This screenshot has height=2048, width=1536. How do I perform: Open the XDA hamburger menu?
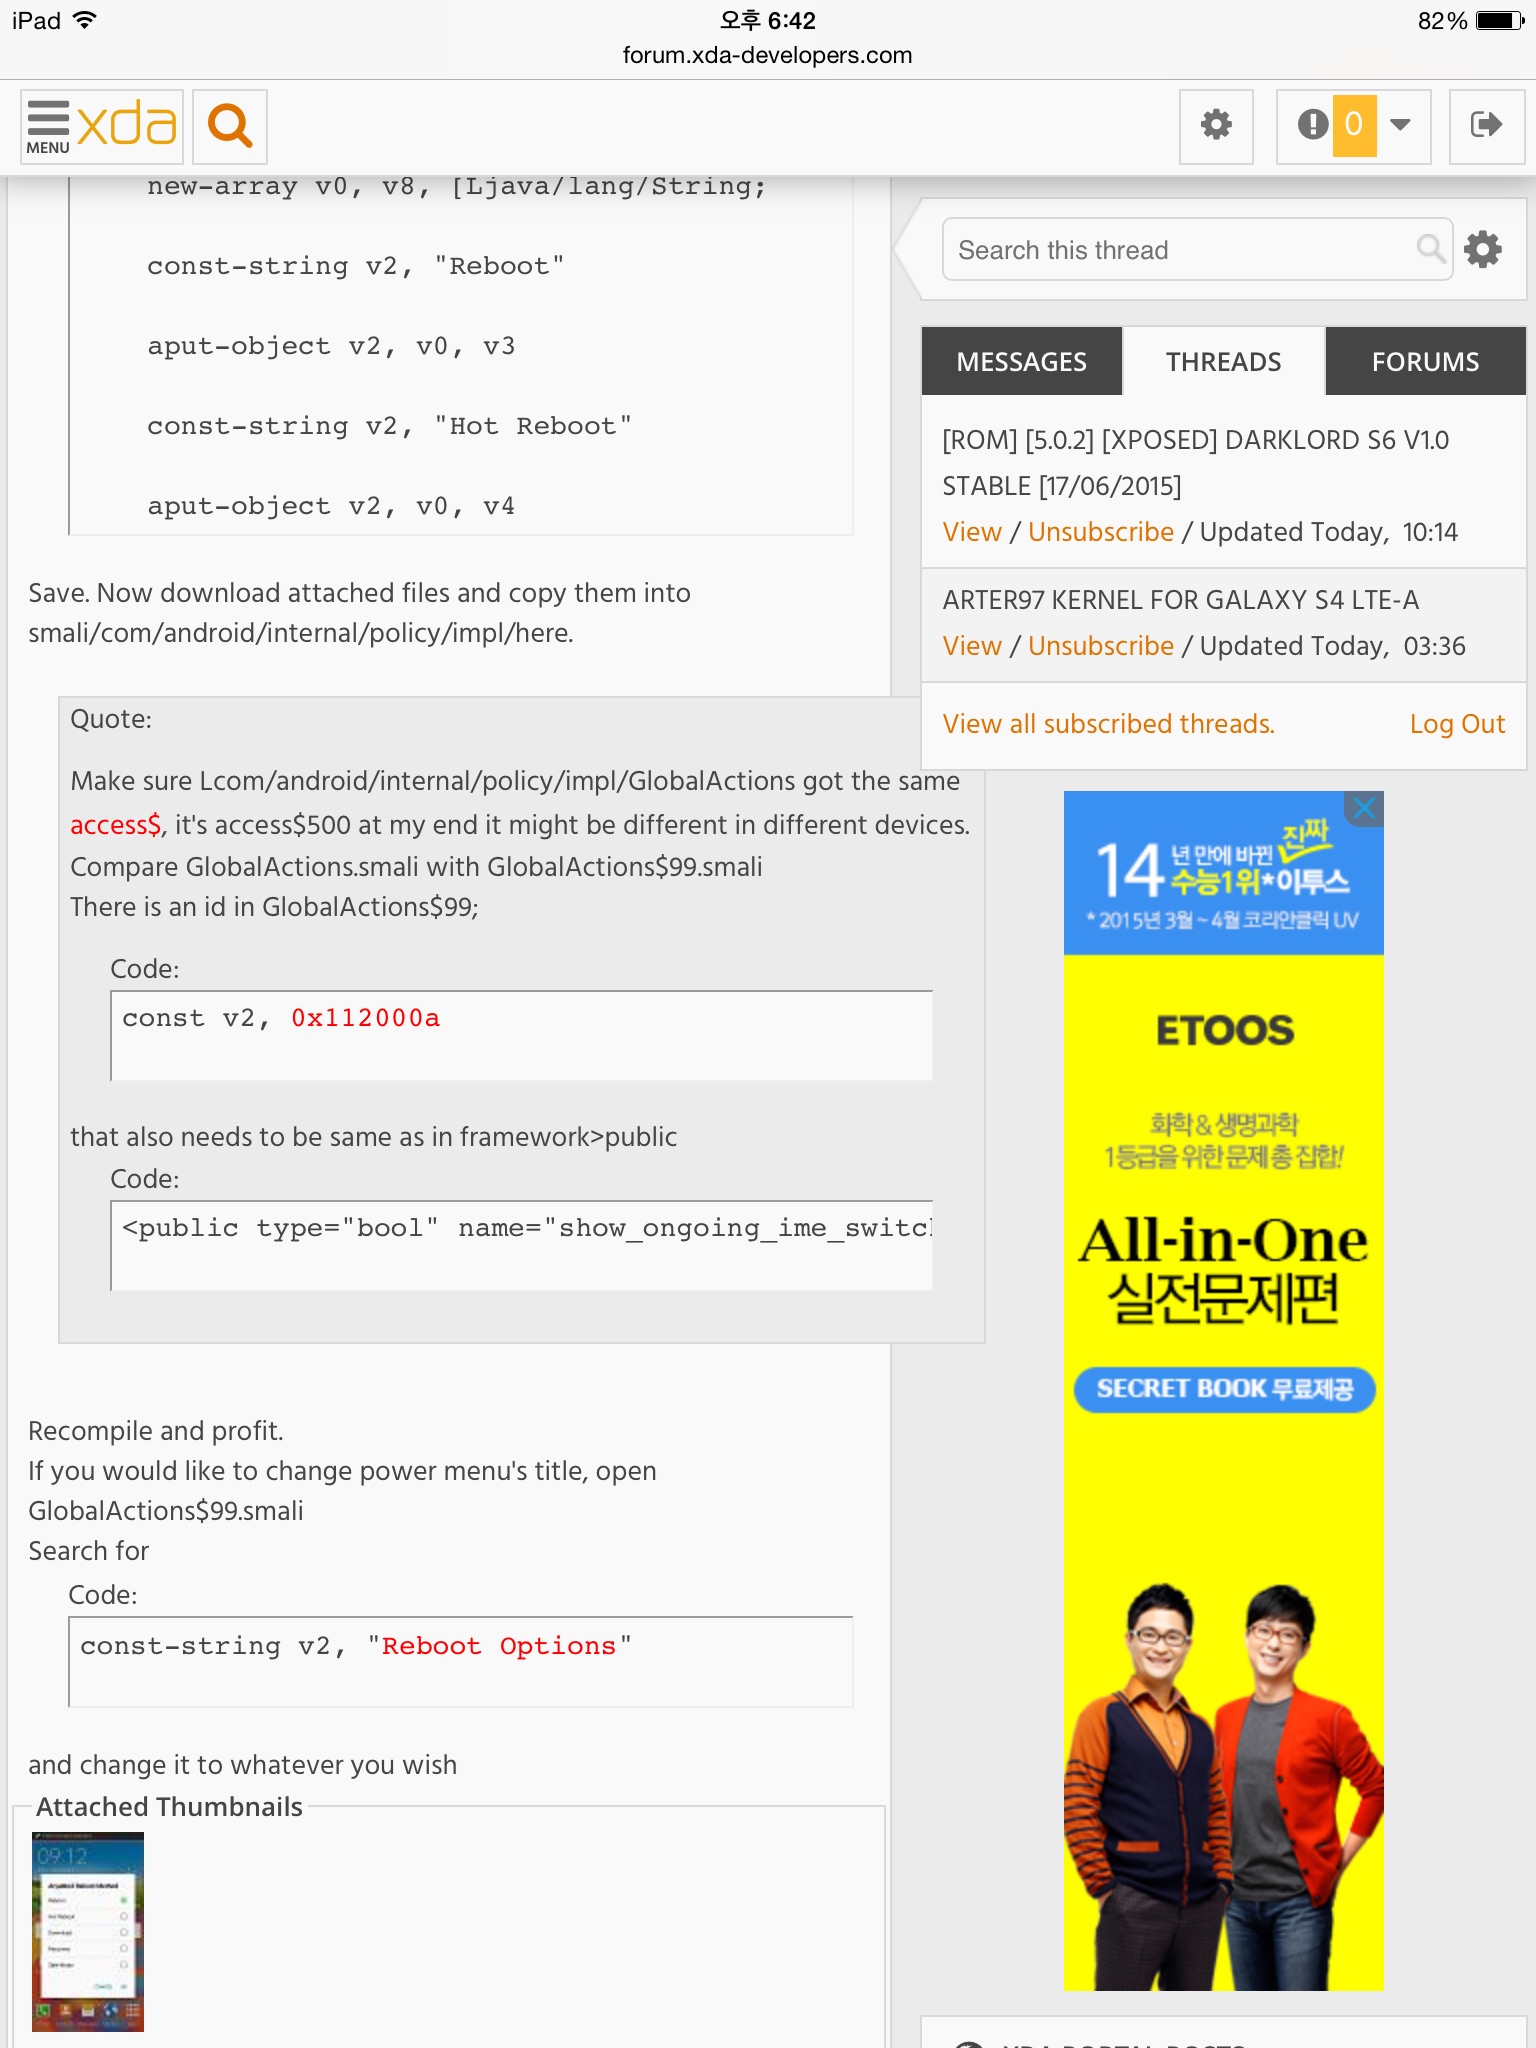pos(48,126)
